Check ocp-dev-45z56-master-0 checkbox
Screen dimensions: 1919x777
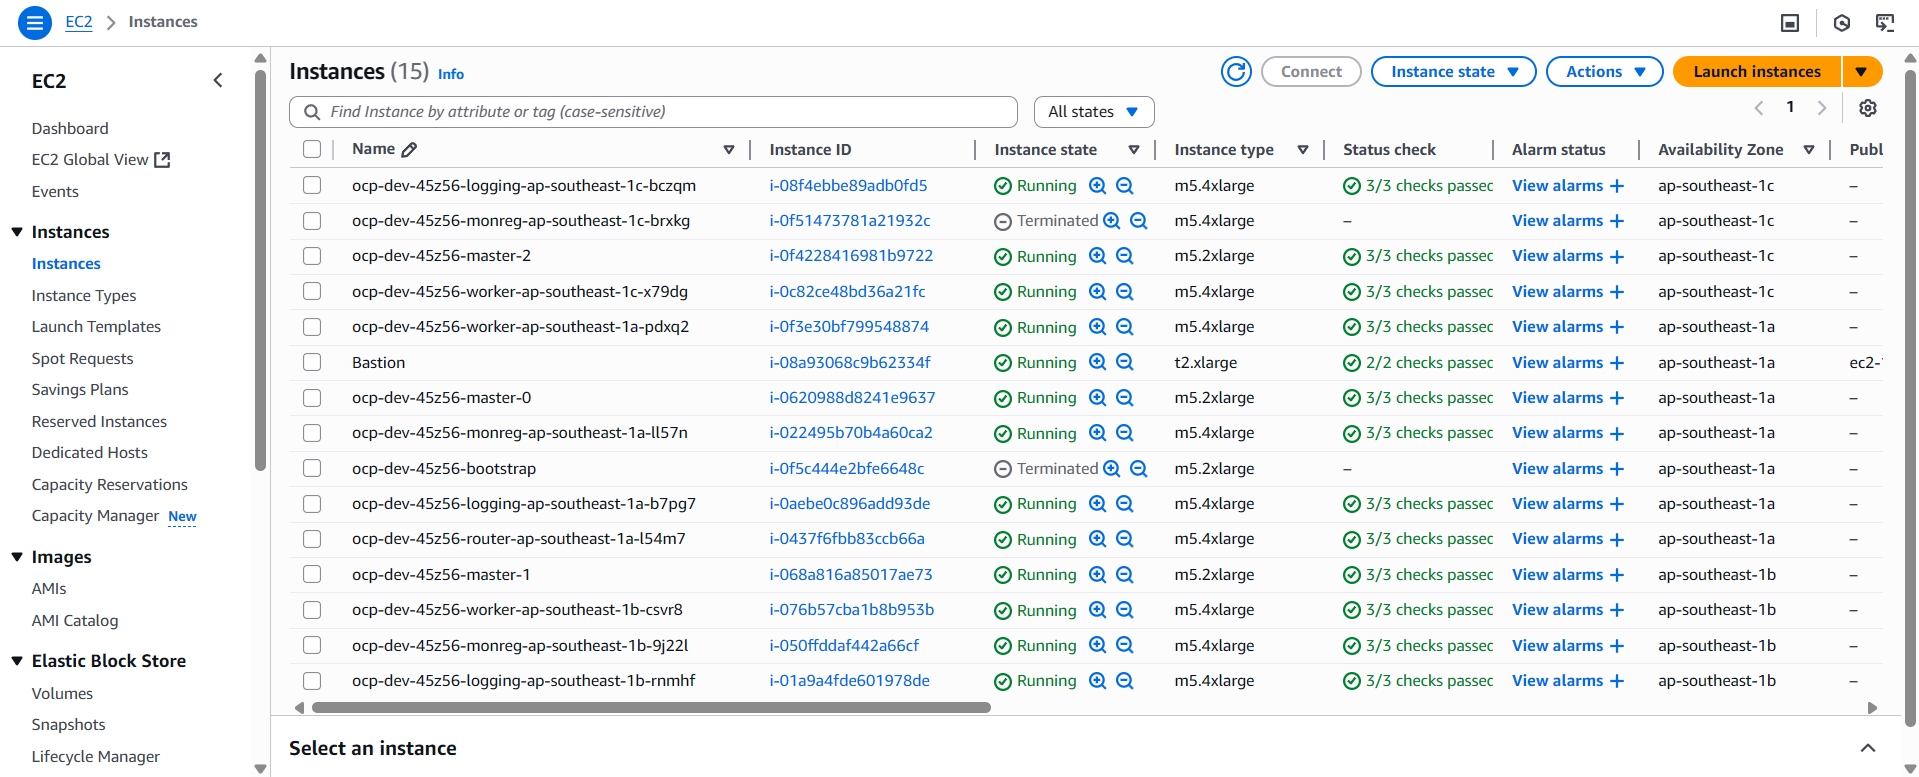(x=312, y=398)
